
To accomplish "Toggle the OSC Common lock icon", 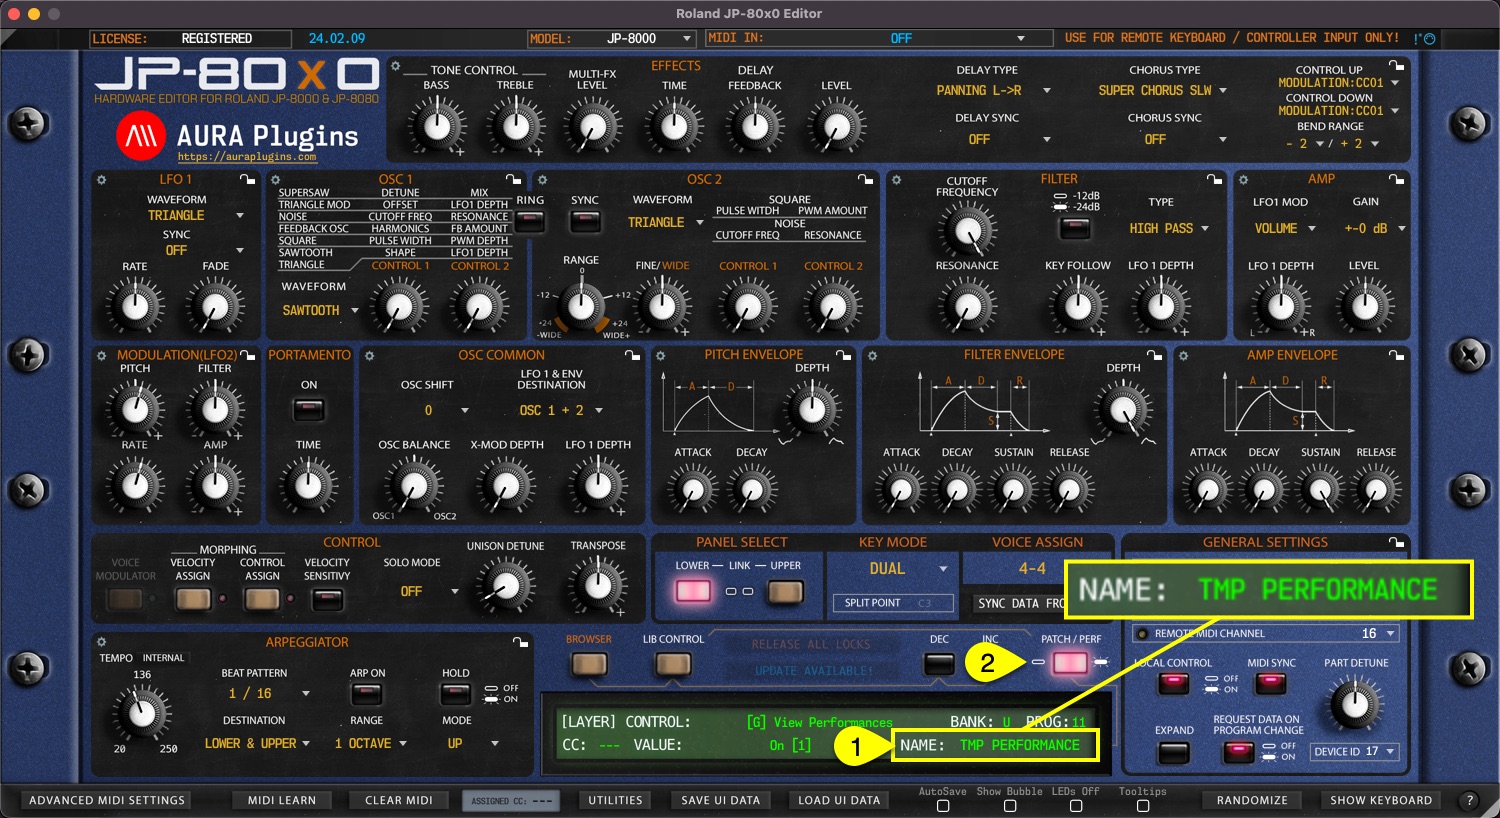I will point(632,354).
